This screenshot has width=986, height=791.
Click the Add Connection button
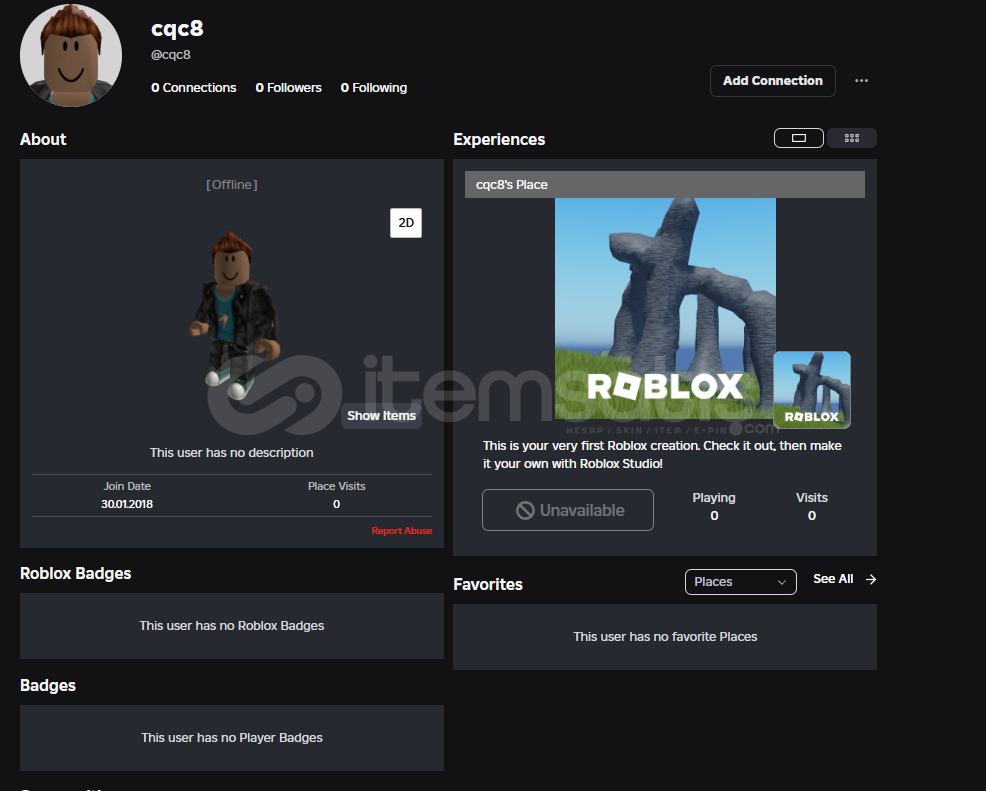(772, 80)
